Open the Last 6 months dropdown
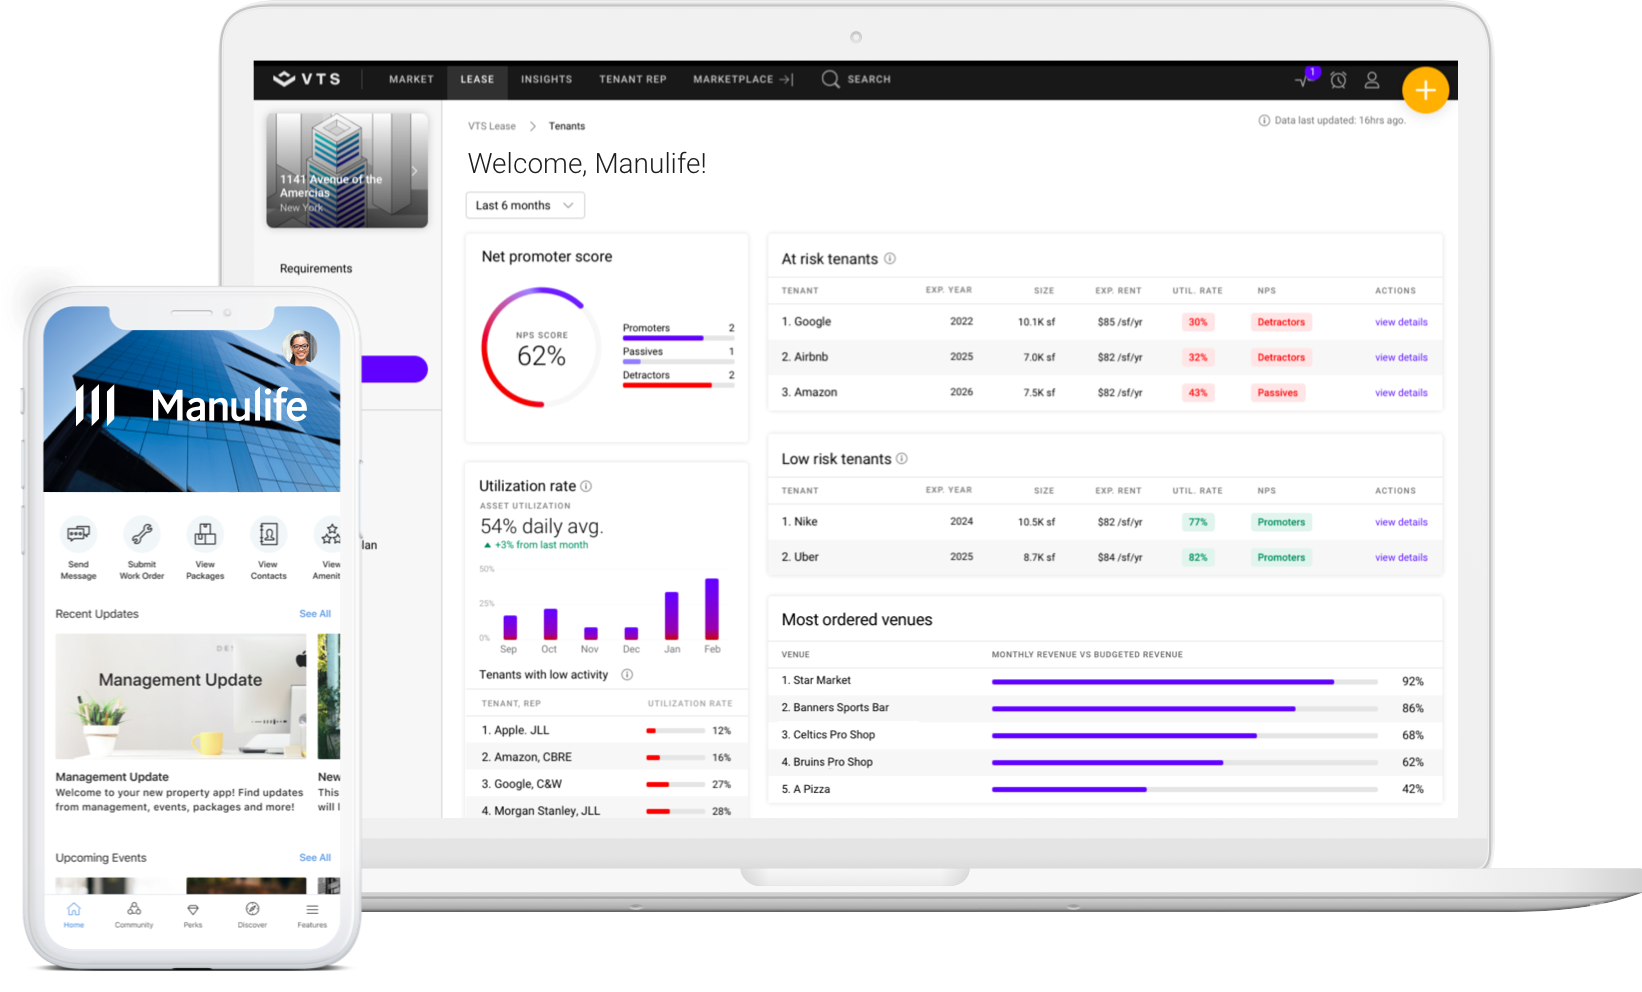Viewport: 1642px width, 992px height. [525, 205]
